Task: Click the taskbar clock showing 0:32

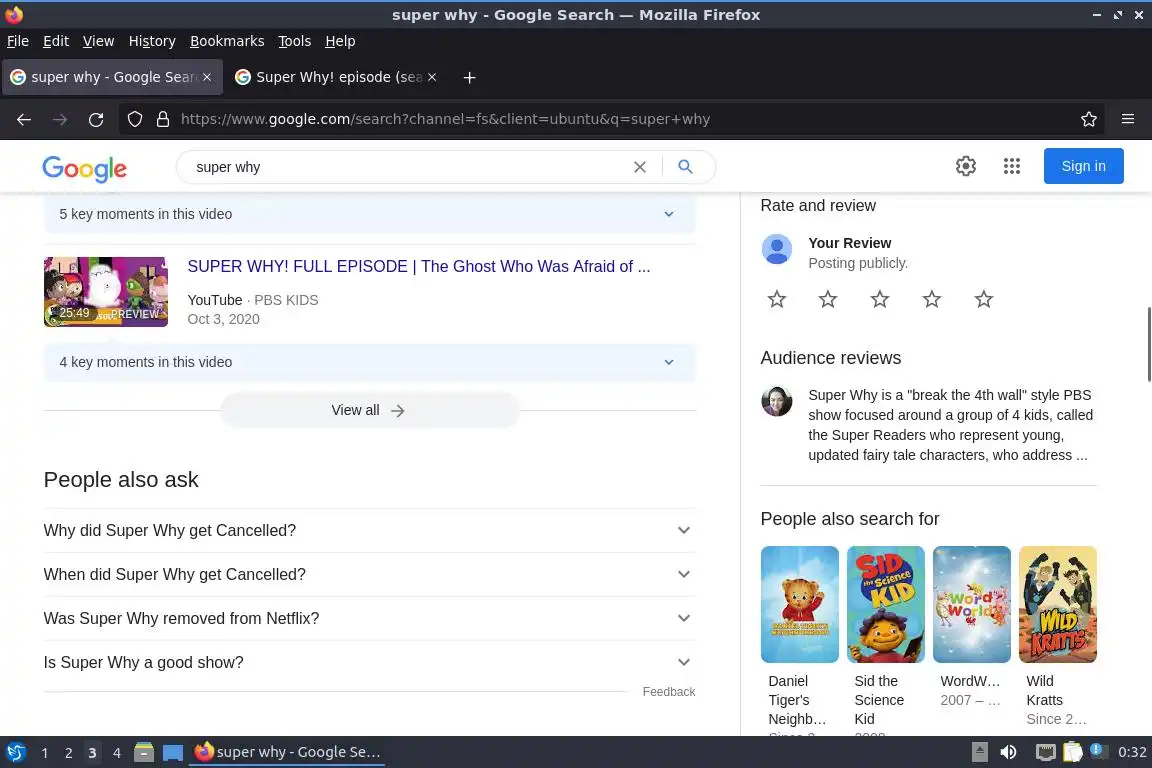Action: coord(1131,752)
